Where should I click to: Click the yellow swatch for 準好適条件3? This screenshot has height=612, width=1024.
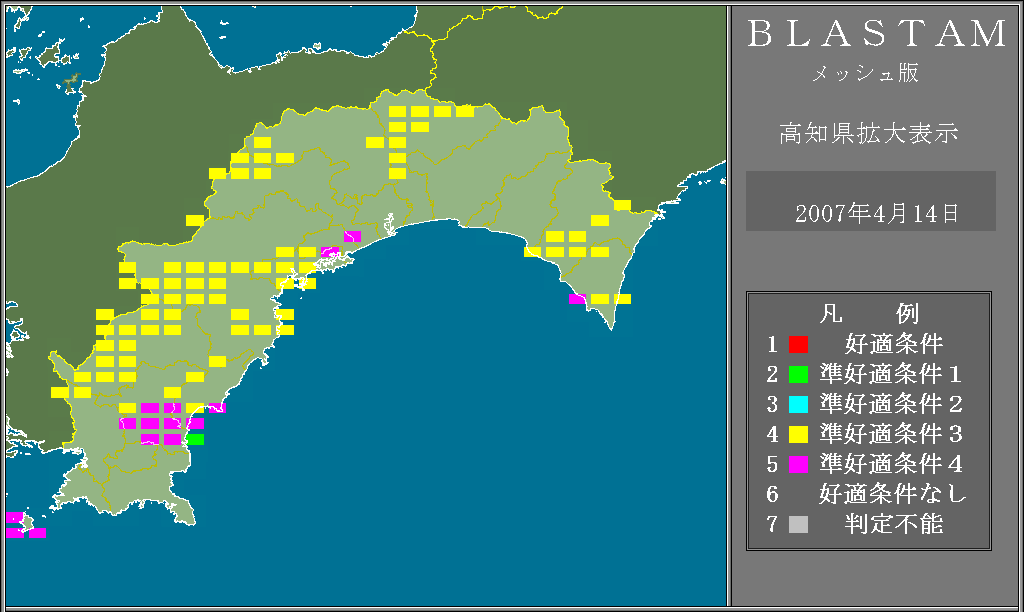tap(798, 434)
